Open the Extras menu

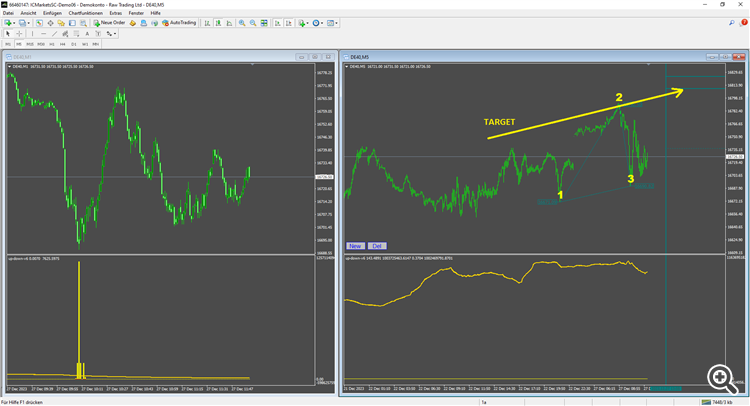(115, 13)
